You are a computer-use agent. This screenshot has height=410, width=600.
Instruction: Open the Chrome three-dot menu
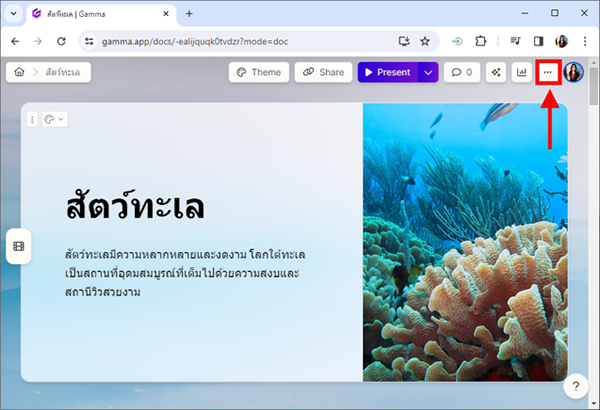tap(585, 41)
